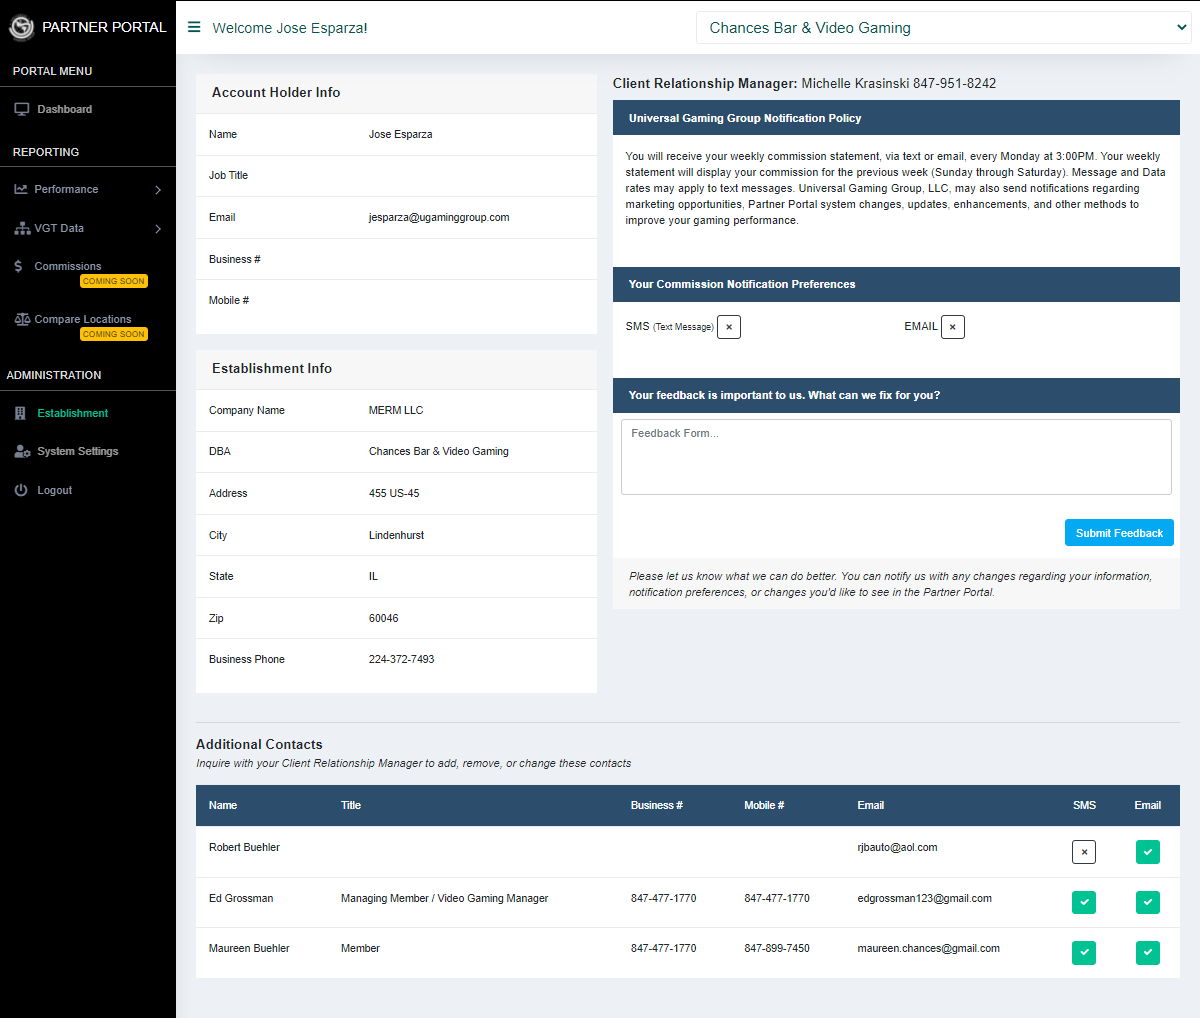Click contact name Ed Grossman

point(241,898)
